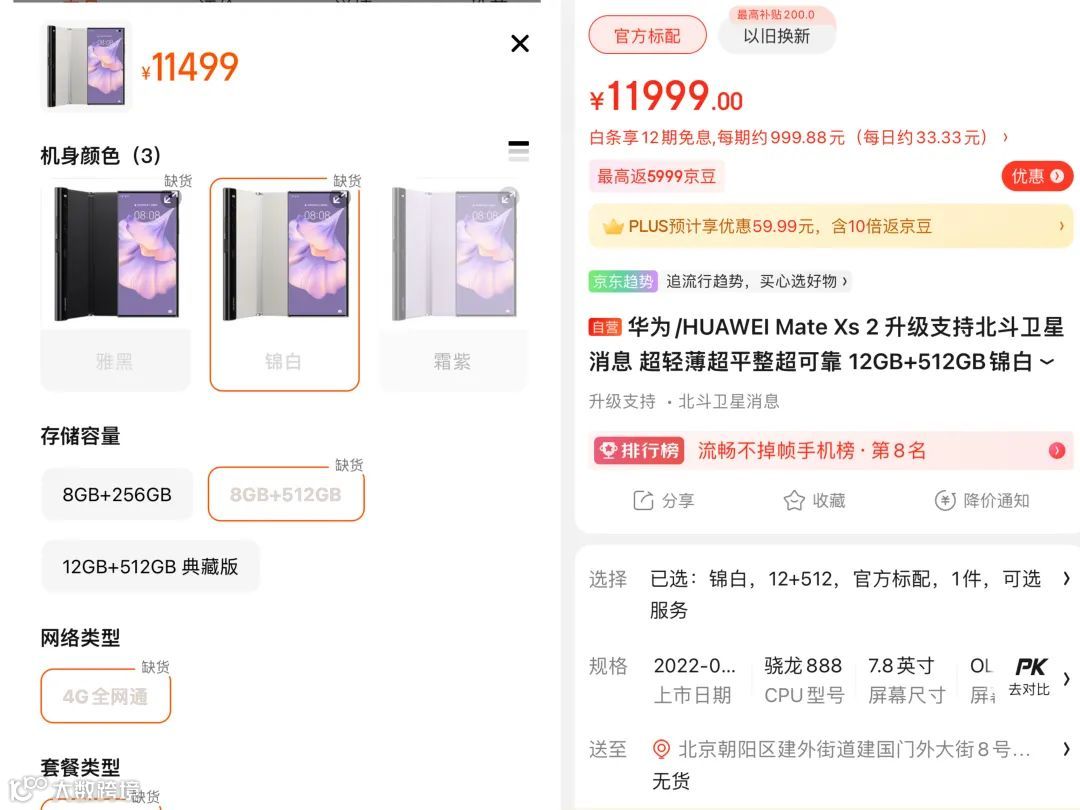The height and width of the screenshot is (810, 1080).
Task: Choose 4G全网通 network type
Action: click(x=105, y=696)
